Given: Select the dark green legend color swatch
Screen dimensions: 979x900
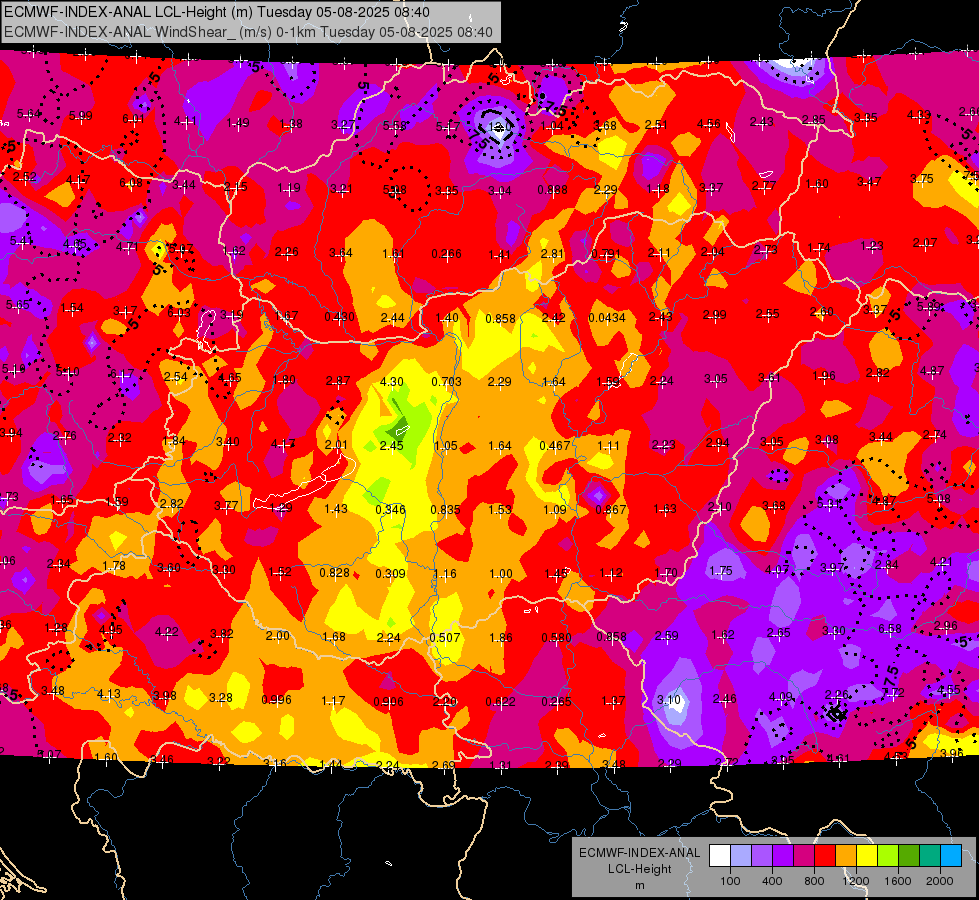Looking at the screenshot, I should [x=908, y=855].
